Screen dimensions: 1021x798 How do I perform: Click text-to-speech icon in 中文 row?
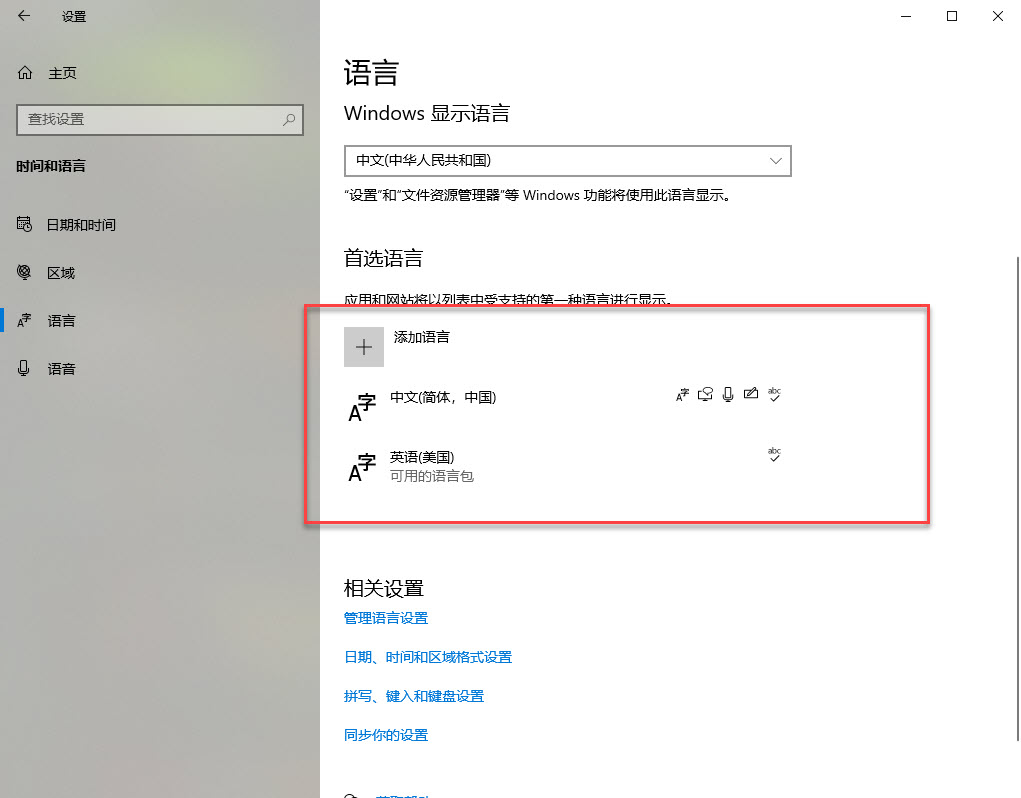point(705,394)
